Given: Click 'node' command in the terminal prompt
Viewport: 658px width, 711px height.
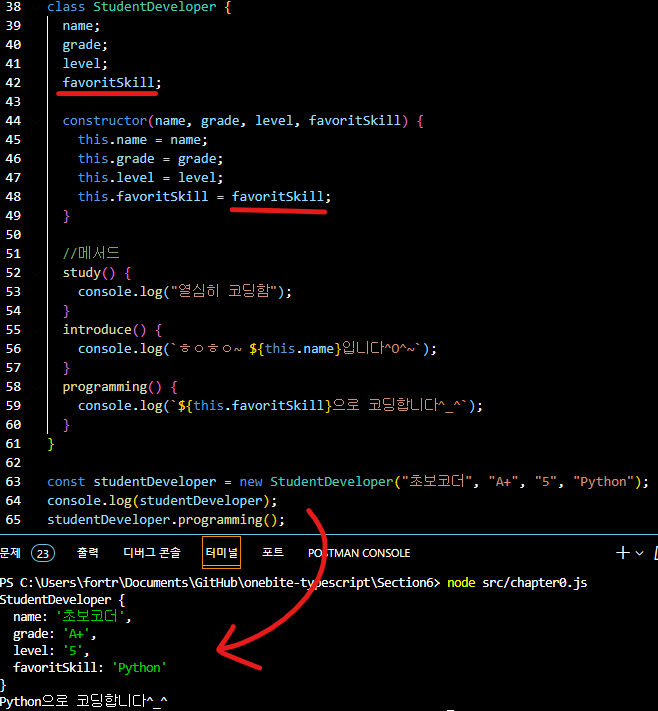Looking at the screenshot, I should 461,583.
